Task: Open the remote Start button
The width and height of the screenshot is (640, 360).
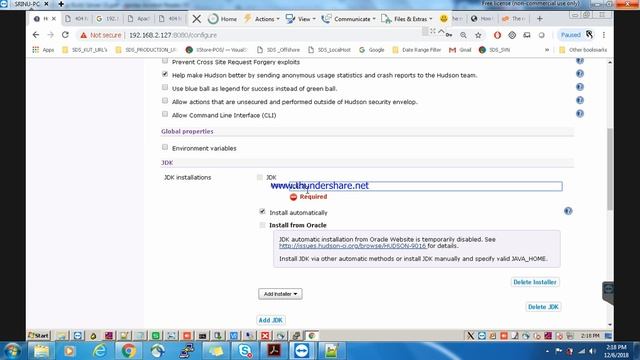Action: [38, 336]
